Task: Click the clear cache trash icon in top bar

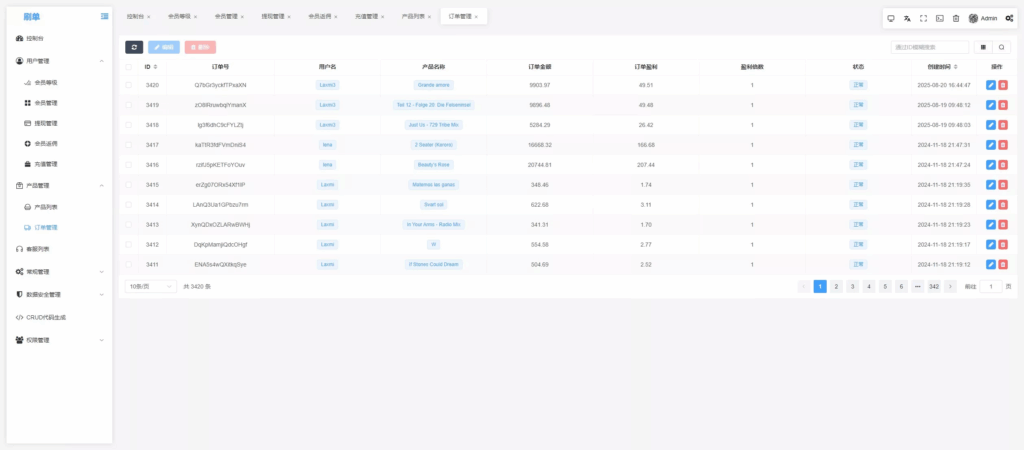Action: point(955,18)
